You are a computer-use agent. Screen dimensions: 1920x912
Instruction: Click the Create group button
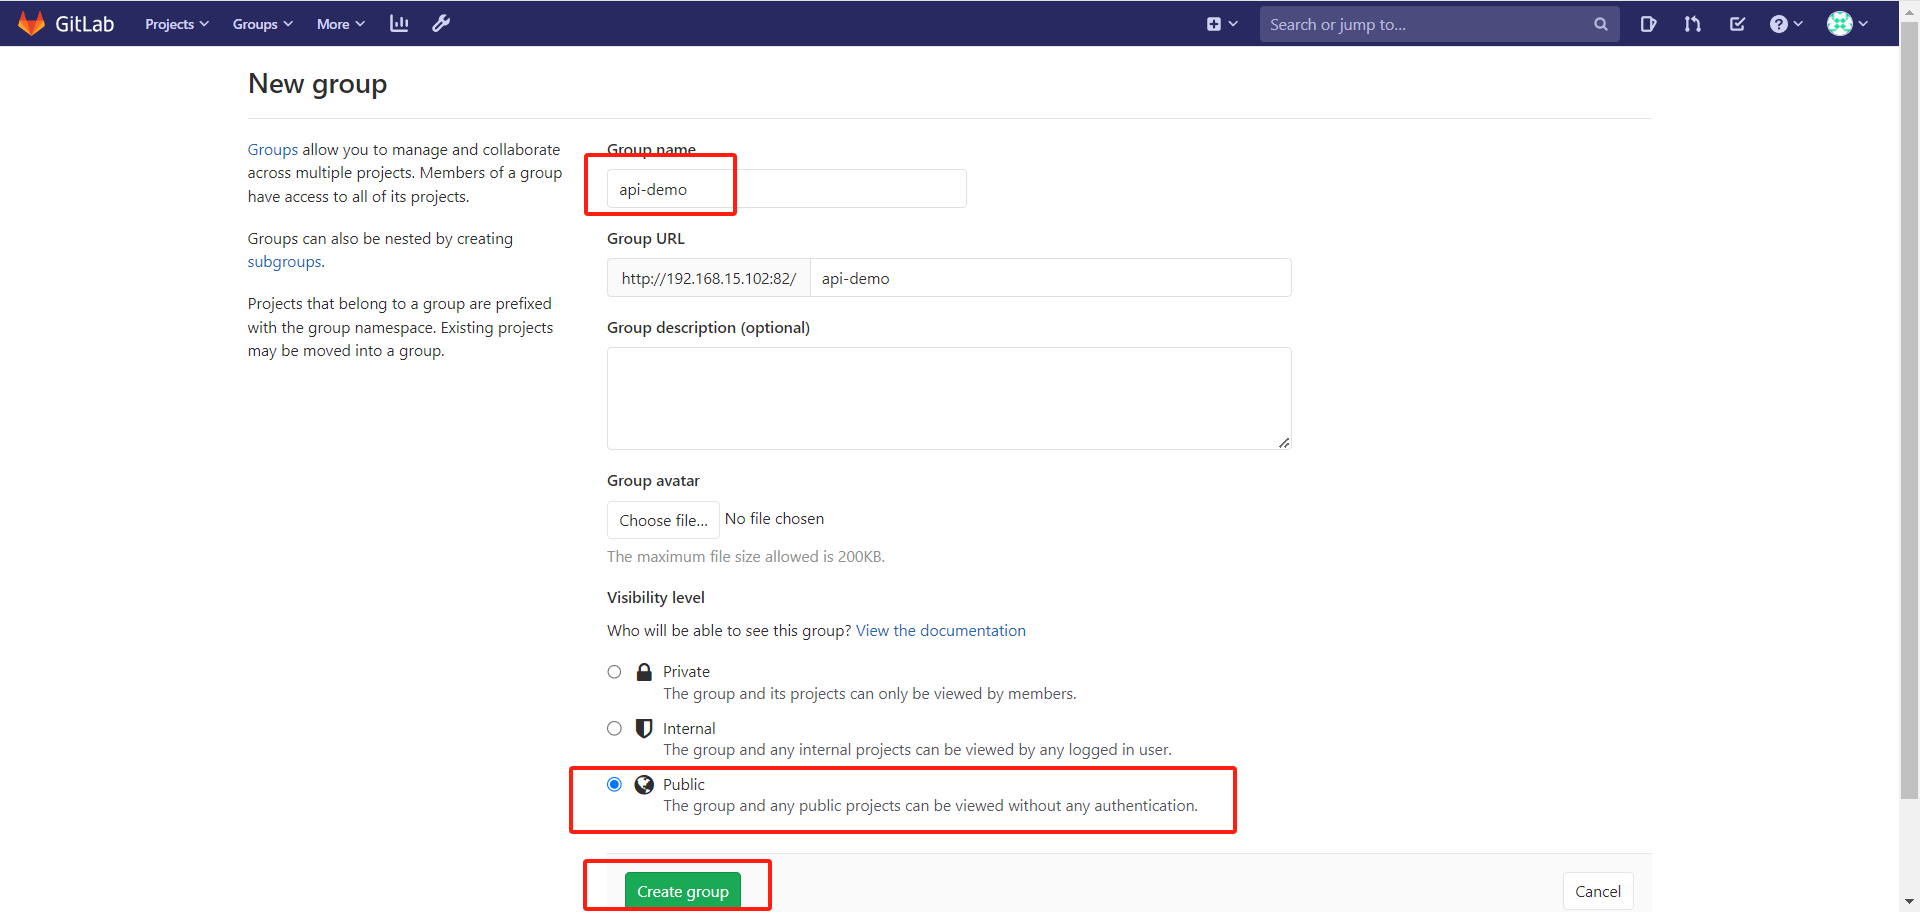[x=682, y=890]
